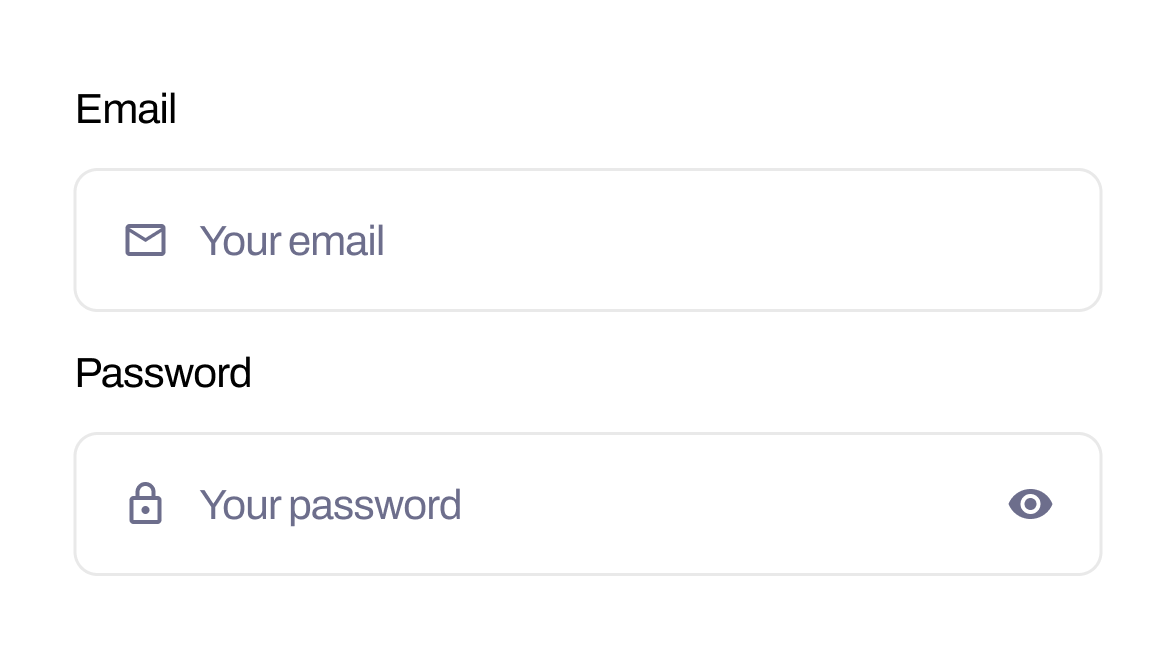
Task: Click the envelope icon in the email field
Action: tap(146, 240)
